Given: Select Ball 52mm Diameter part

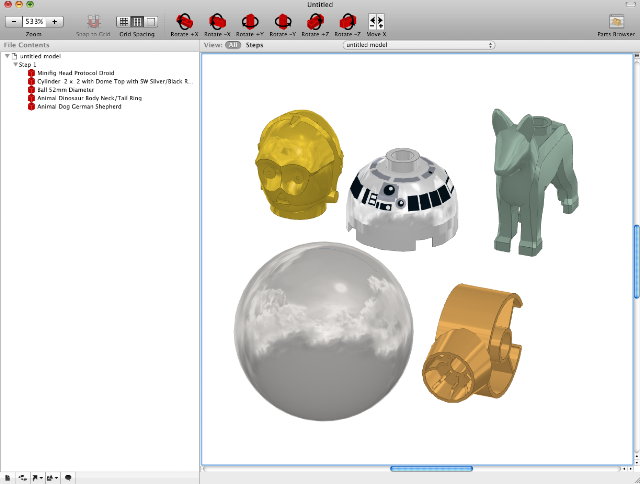Looking at the screenshot, I should (x=65, y=90).
